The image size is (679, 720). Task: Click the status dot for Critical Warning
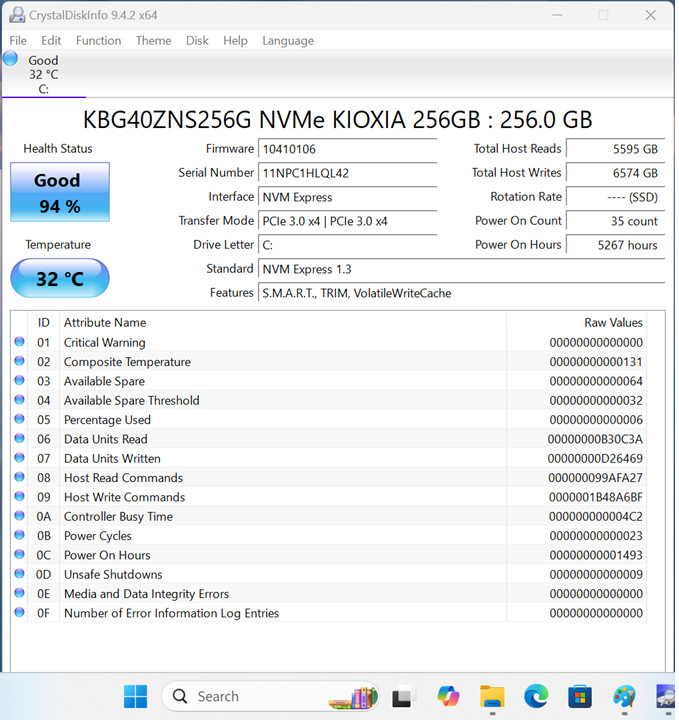click(x=19, y=342)
